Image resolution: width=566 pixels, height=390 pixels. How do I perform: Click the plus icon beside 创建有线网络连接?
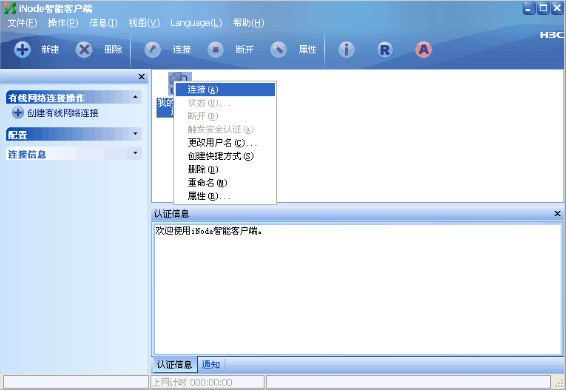click(x=18, y=113)
